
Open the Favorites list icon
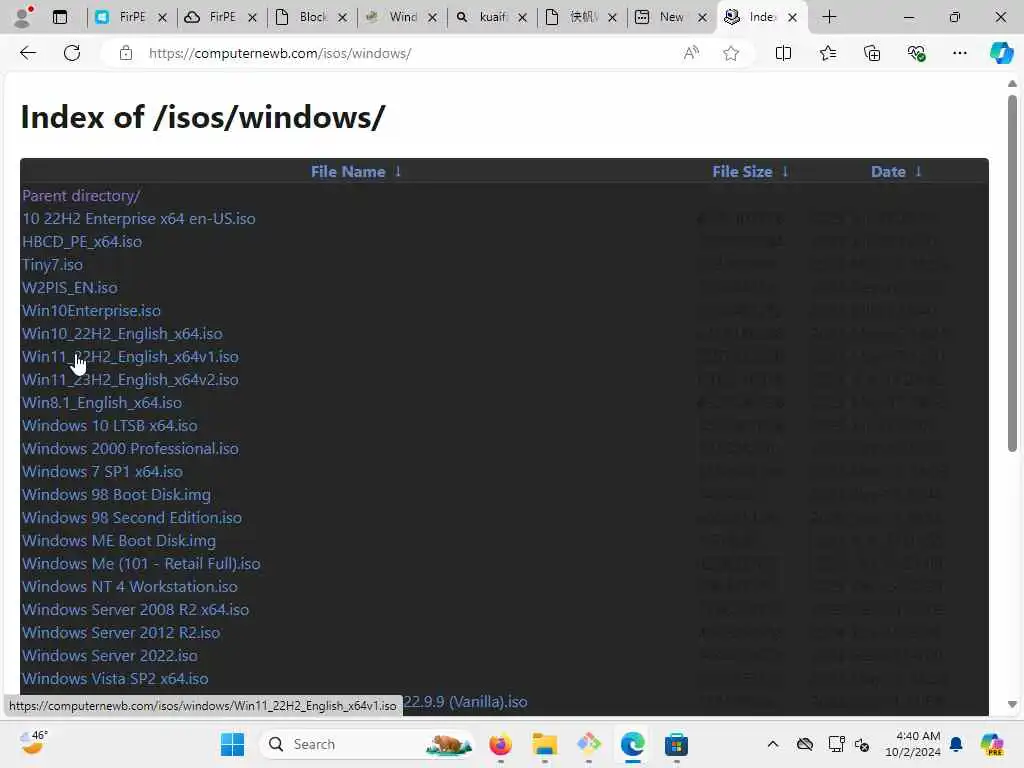[x=827, y=53]
